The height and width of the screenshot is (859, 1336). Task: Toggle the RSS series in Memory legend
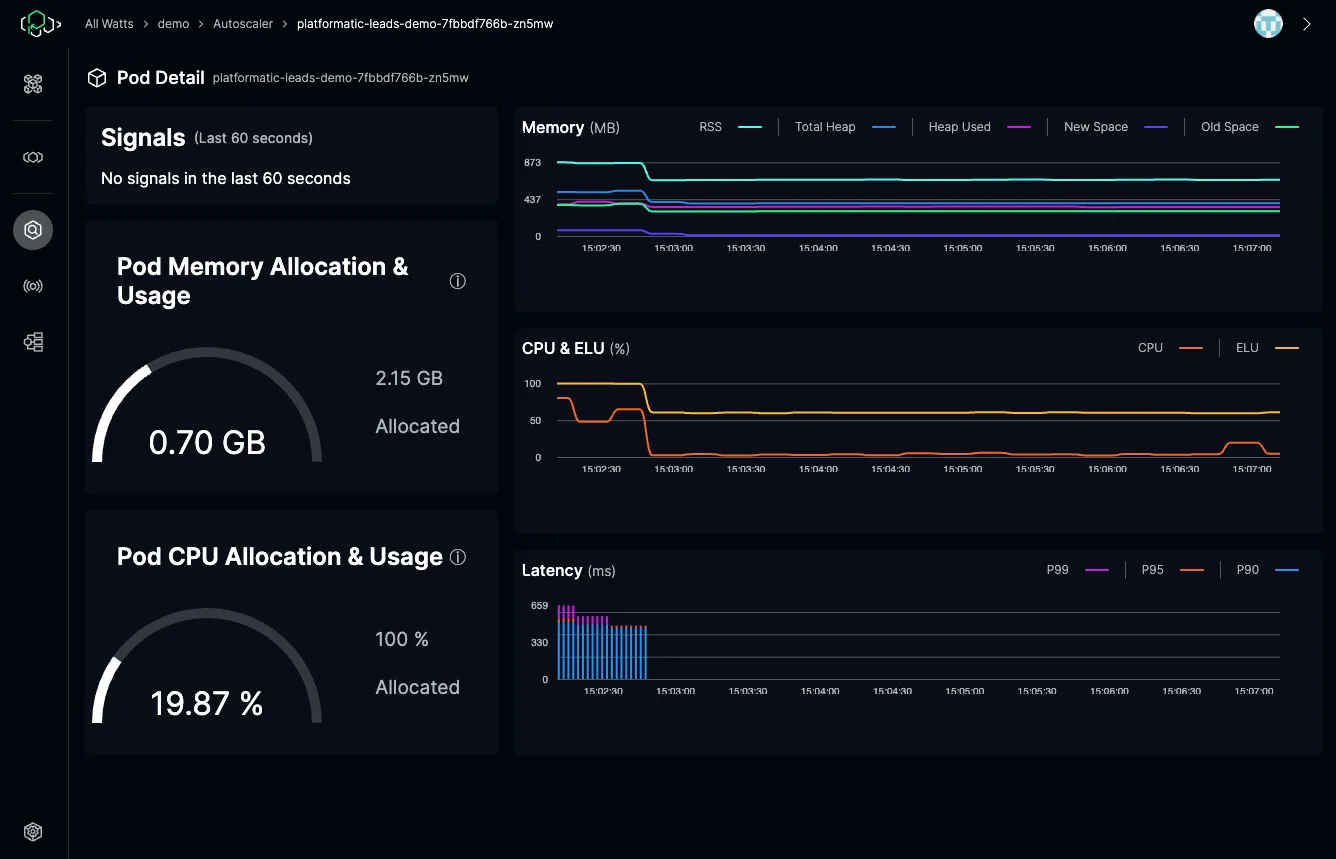[x=729, y=127]
